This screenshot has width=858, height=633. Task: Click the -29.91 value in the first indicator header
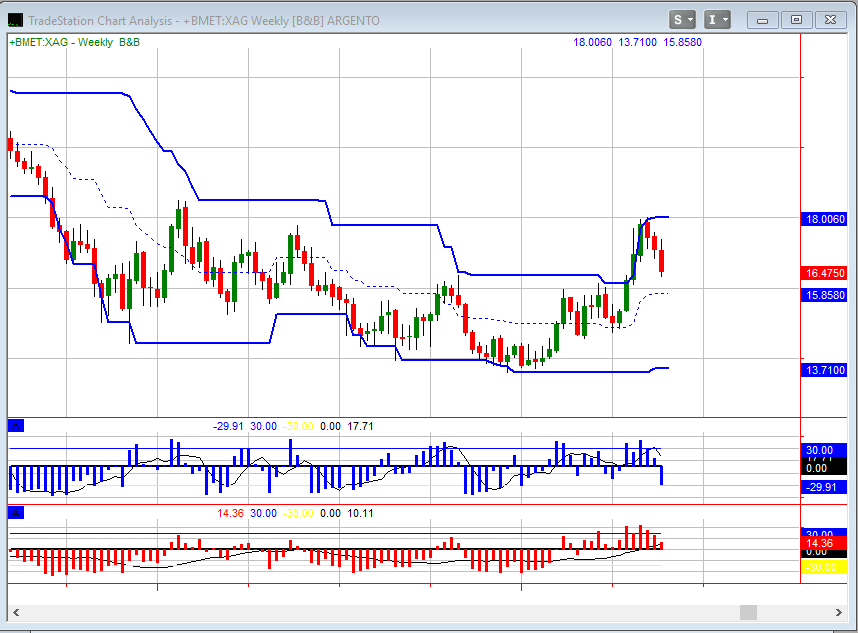click(228, 426)
